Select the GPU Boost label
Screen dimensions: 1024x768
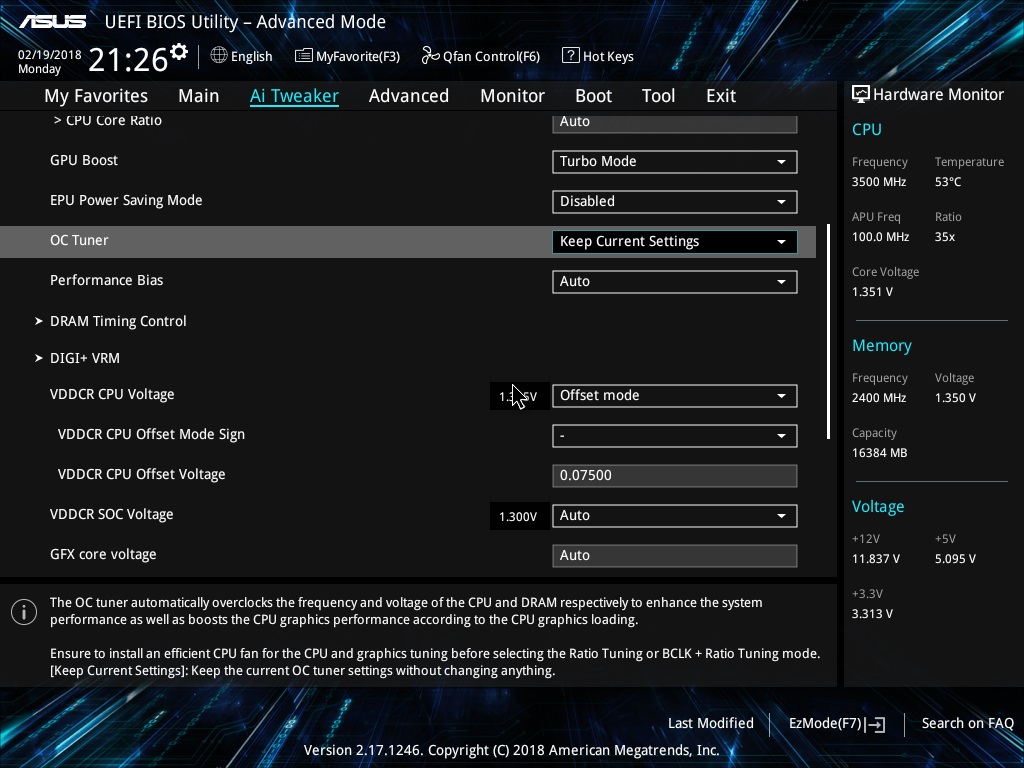(84, 160)
